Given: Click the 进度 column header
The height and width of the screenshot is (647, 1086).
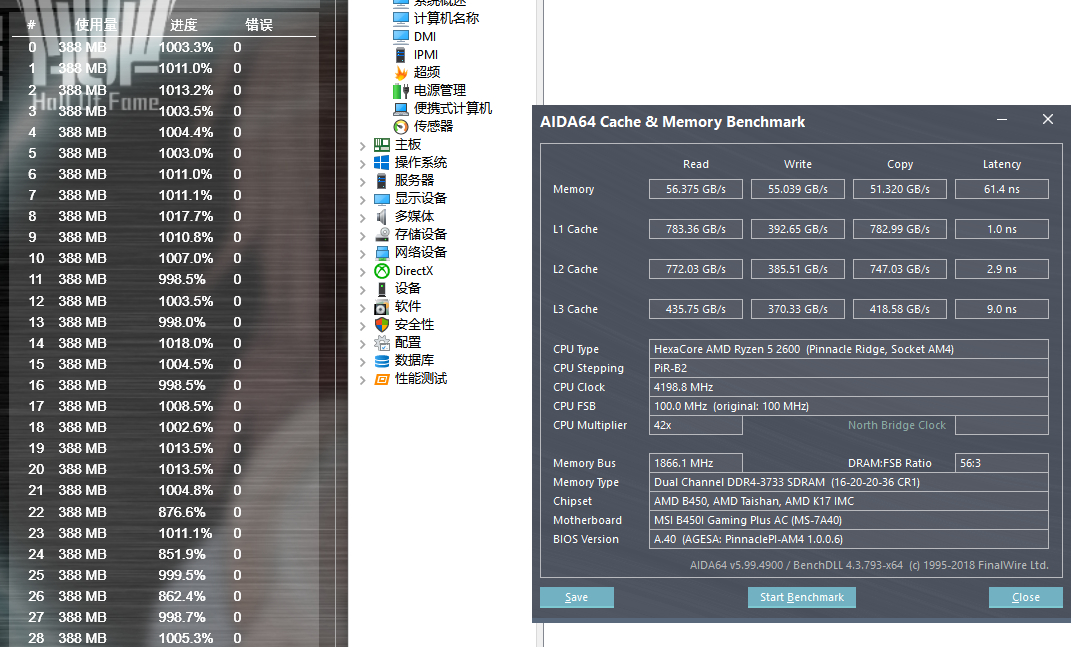Looking at the screenshot, I should point(184,25).
